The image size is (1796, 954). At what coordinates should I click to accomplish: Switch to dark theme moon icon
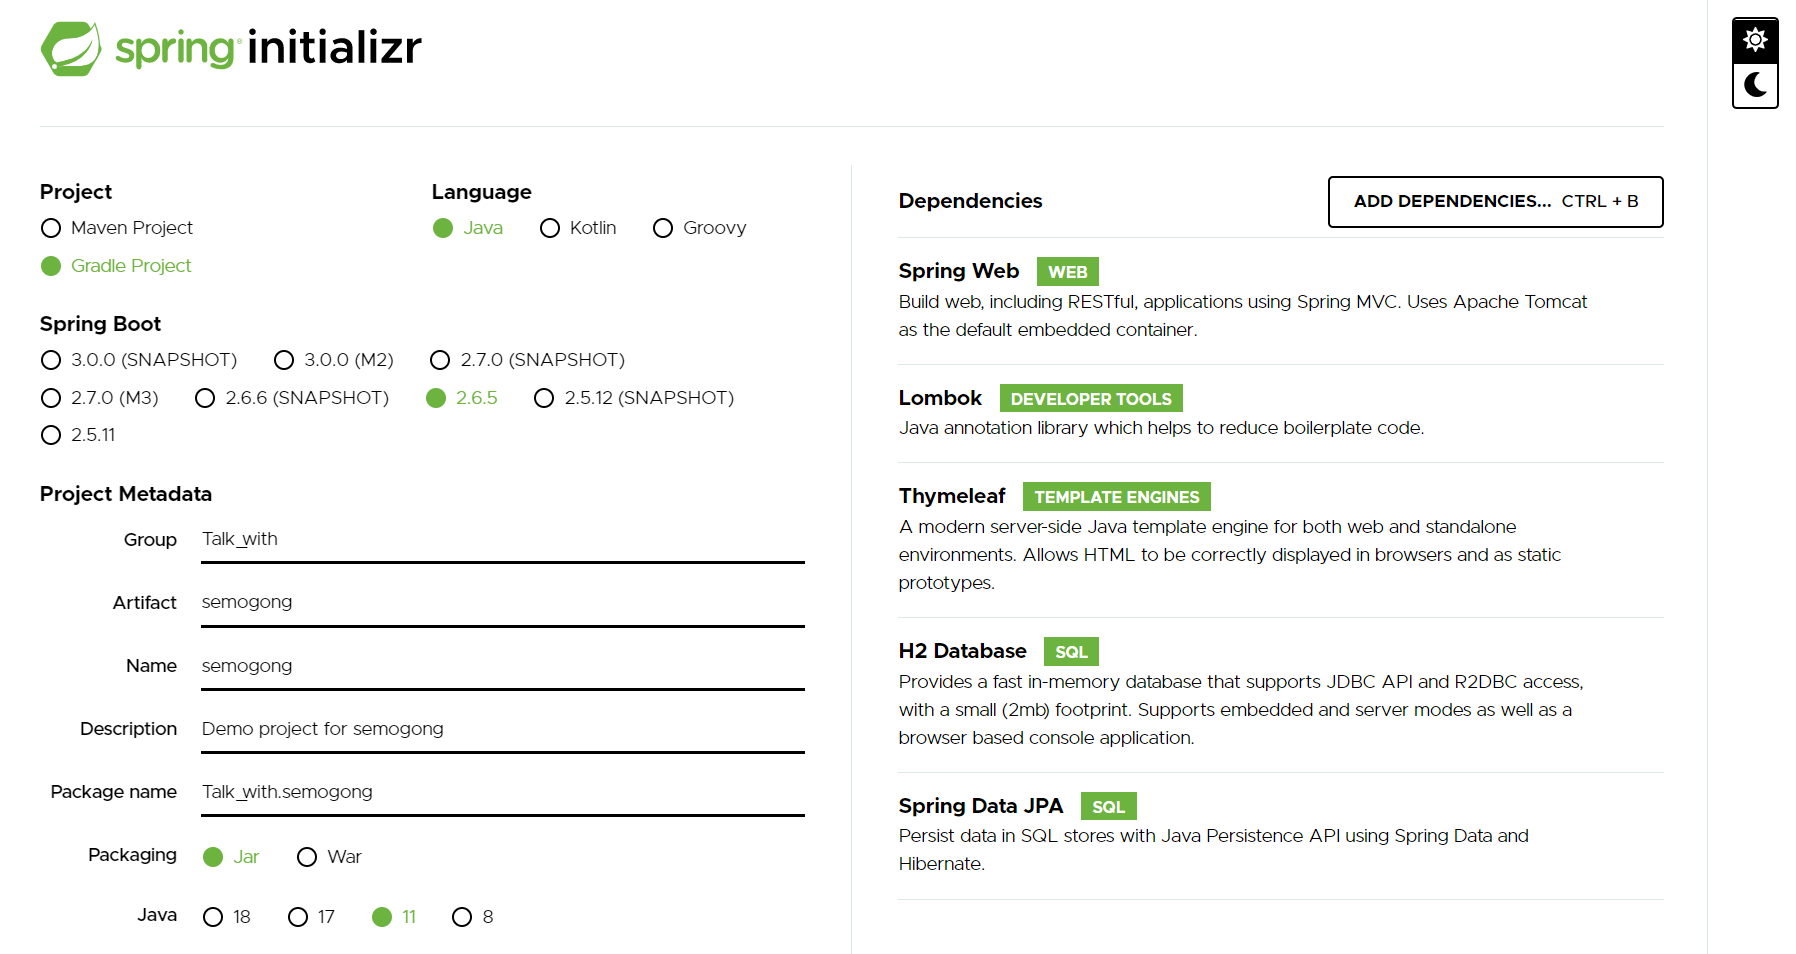click(1755, 85)
